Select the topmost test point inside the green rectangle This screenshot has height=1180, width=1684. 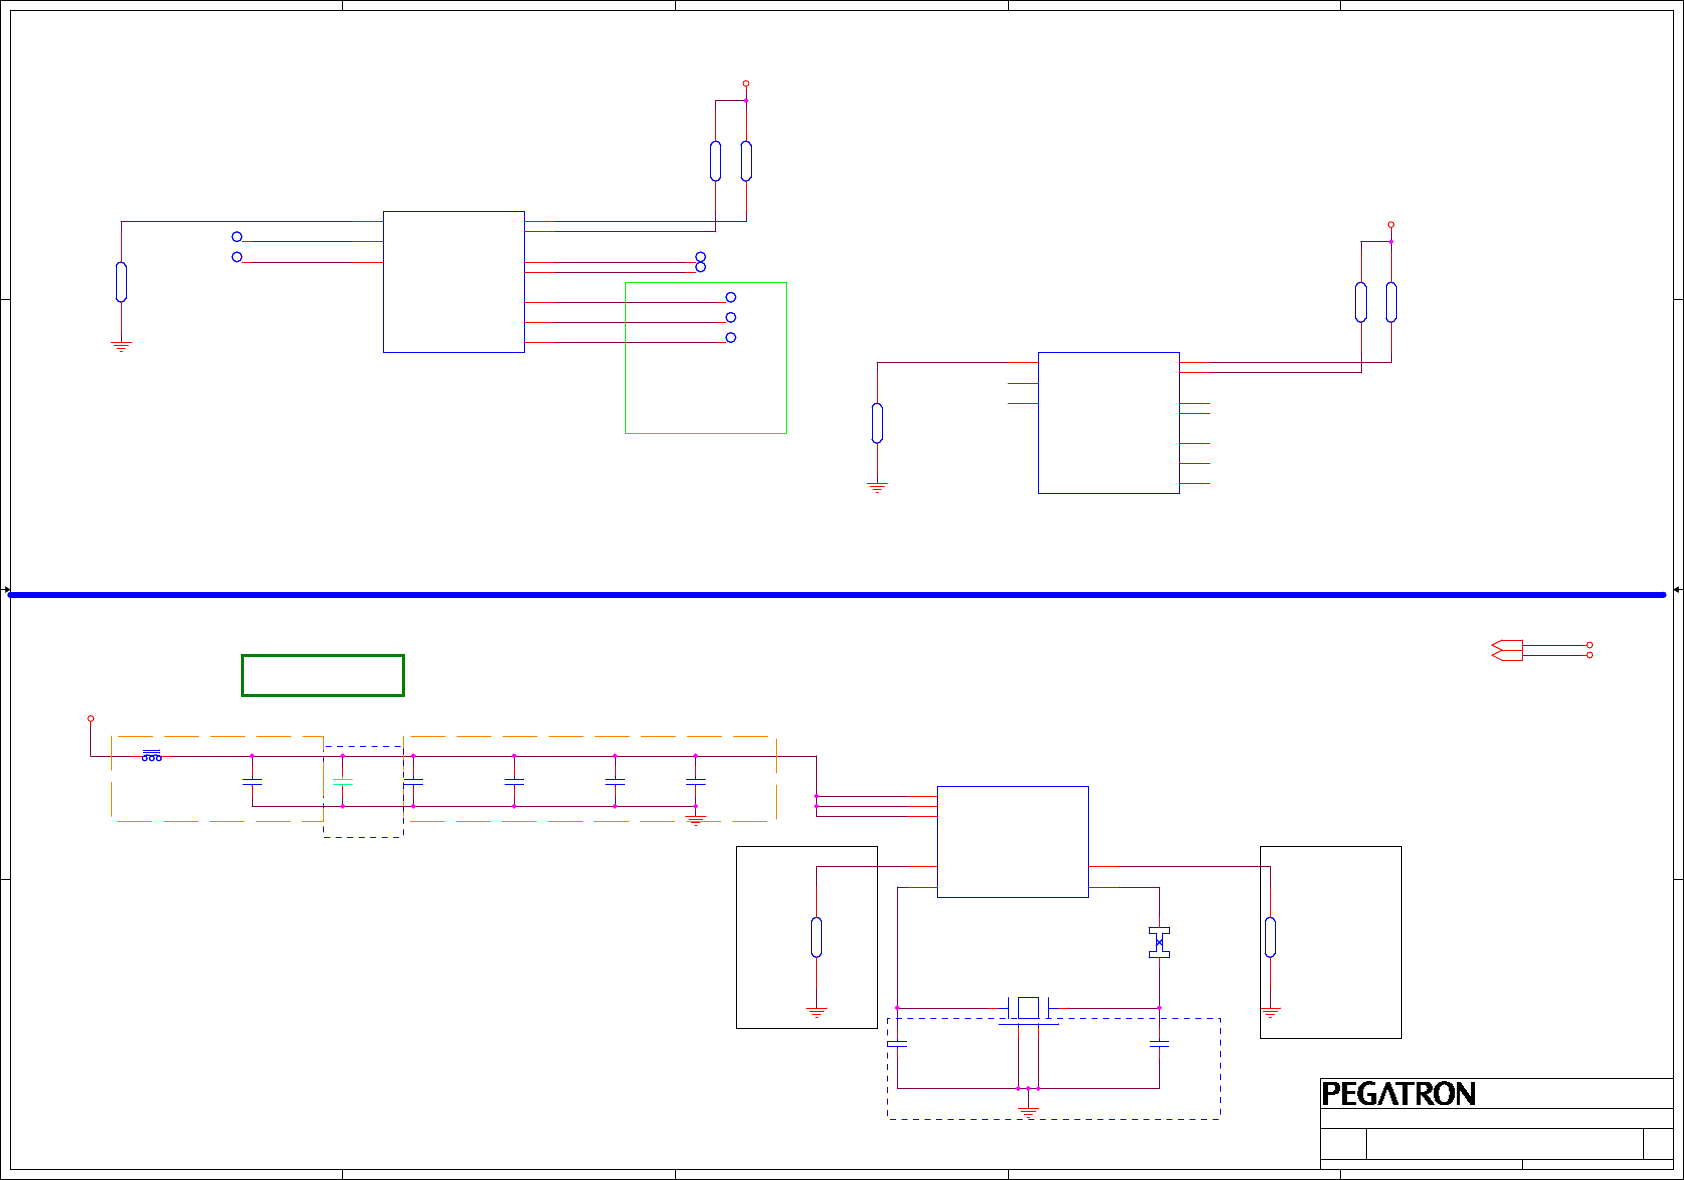pos(731,297)
